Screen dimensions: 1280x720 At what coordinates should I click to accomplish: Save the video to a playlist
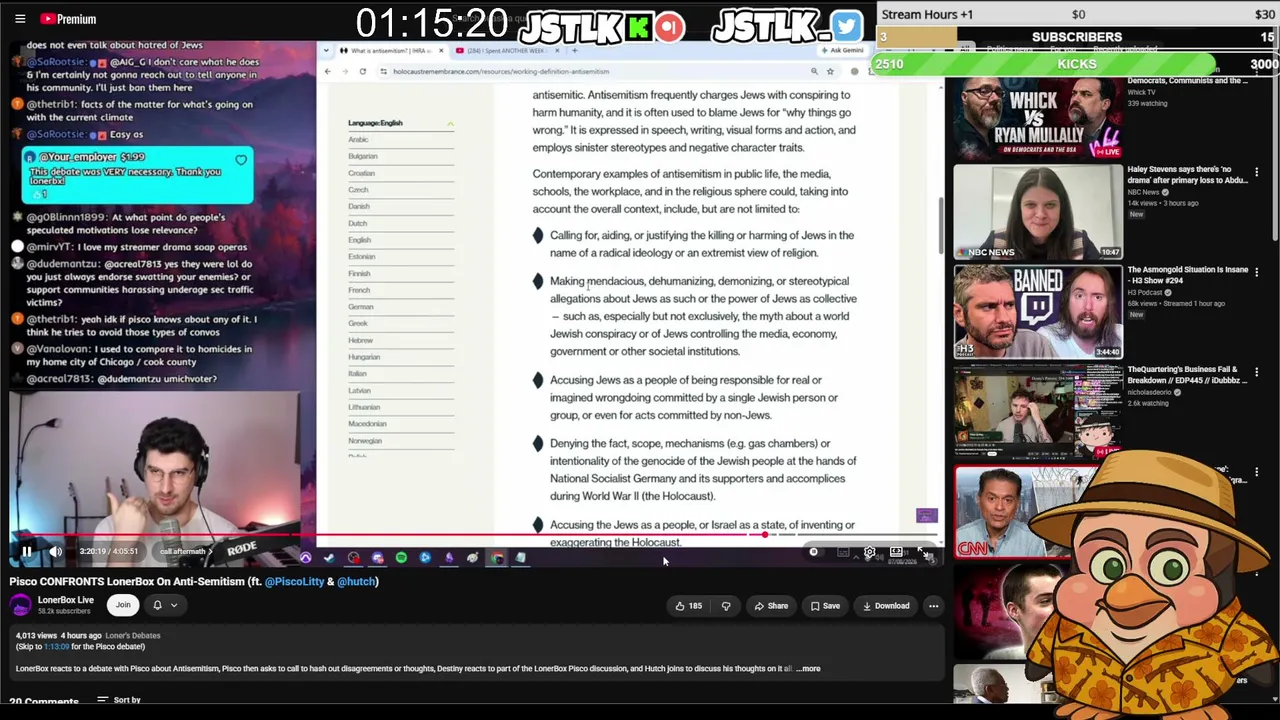tap(825, 606)
